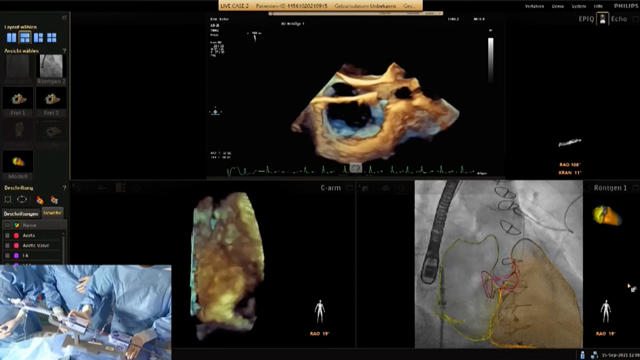Screen dimensions: 640x360
Task: Click the red Aorta color swatch
Action: [x=16, y=236]
